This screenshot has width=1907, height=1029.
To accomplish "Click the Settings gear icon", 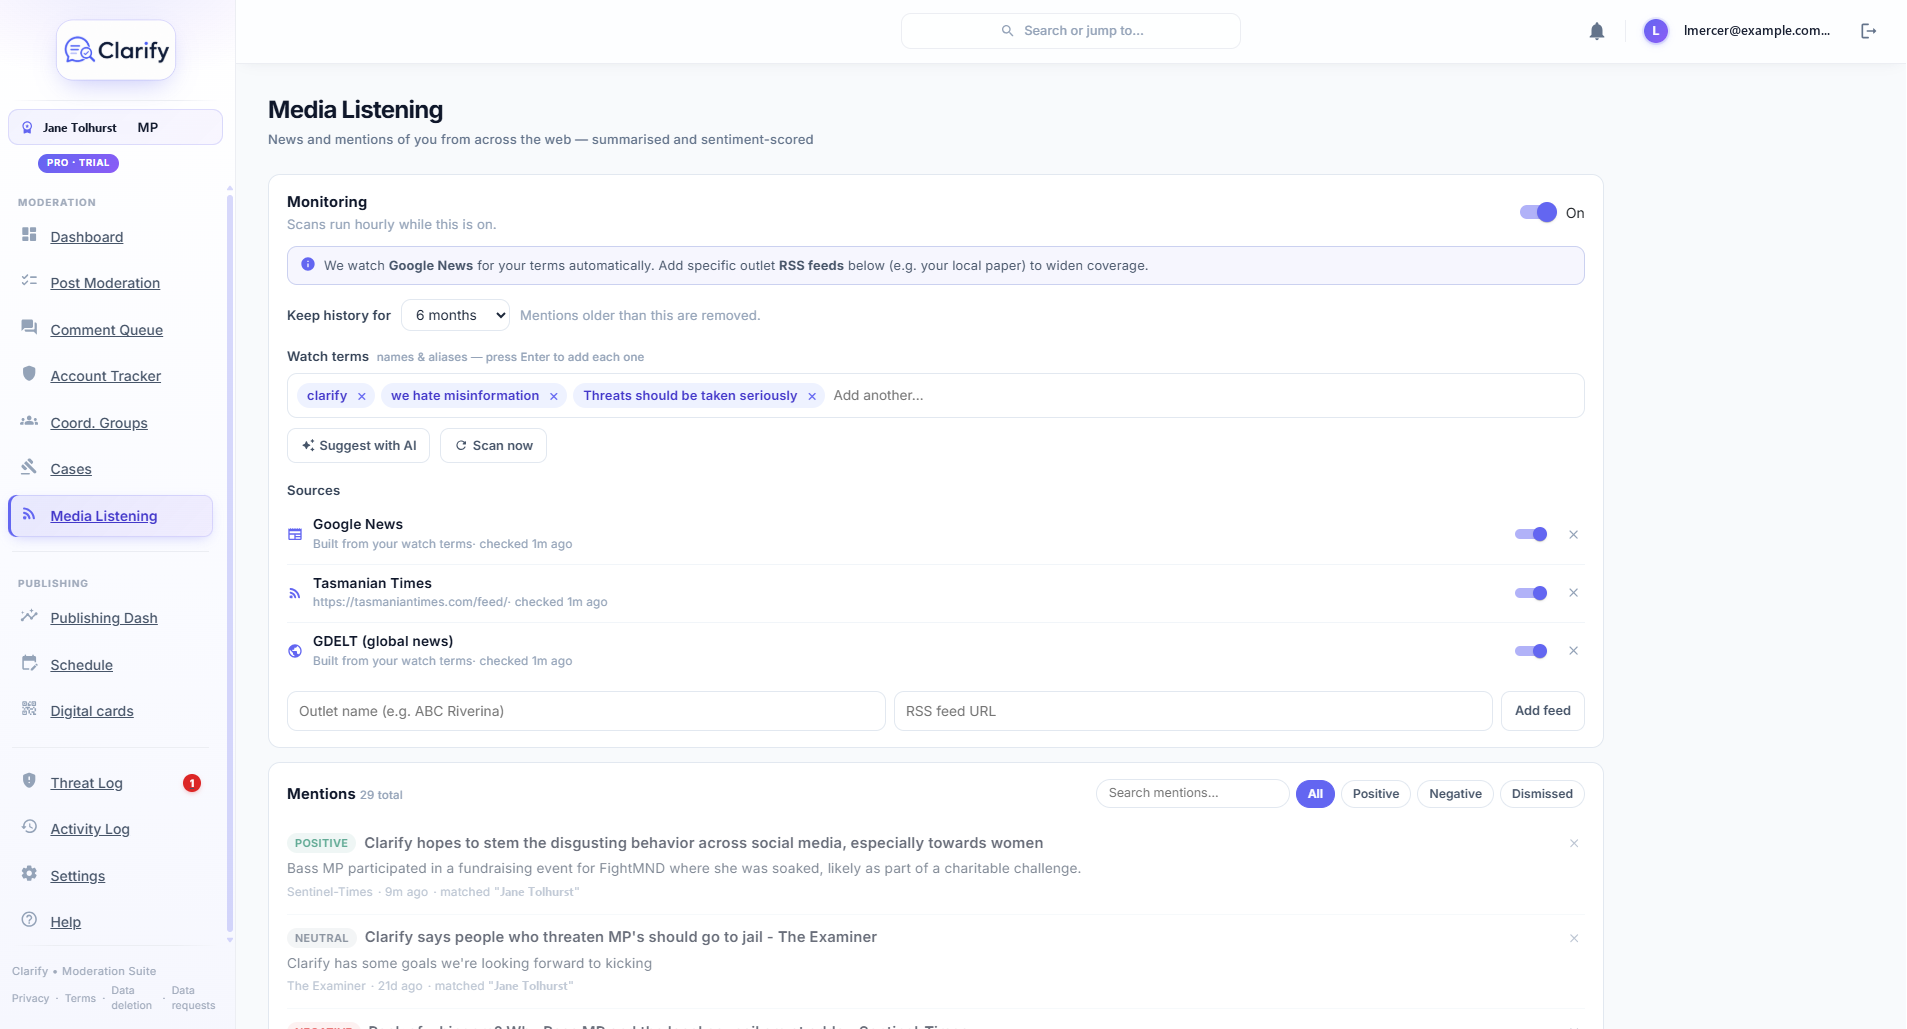I will pos(29,874).
